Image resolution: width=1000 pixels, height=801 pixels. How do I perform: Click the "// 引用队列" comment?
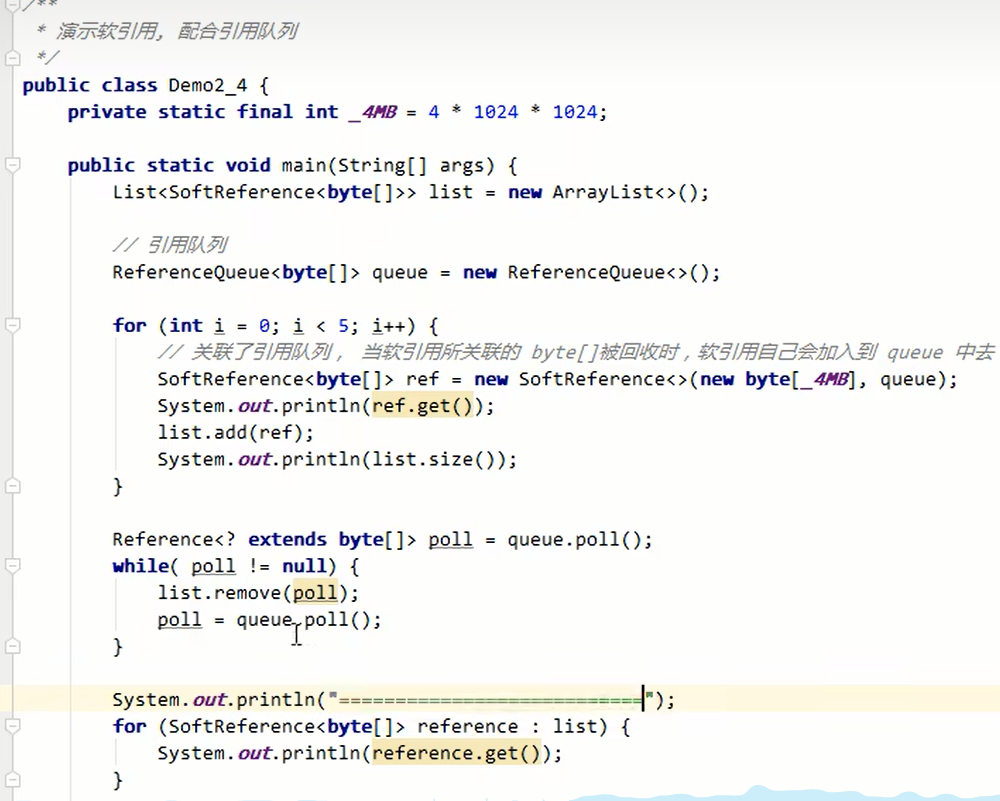point(170,245)
